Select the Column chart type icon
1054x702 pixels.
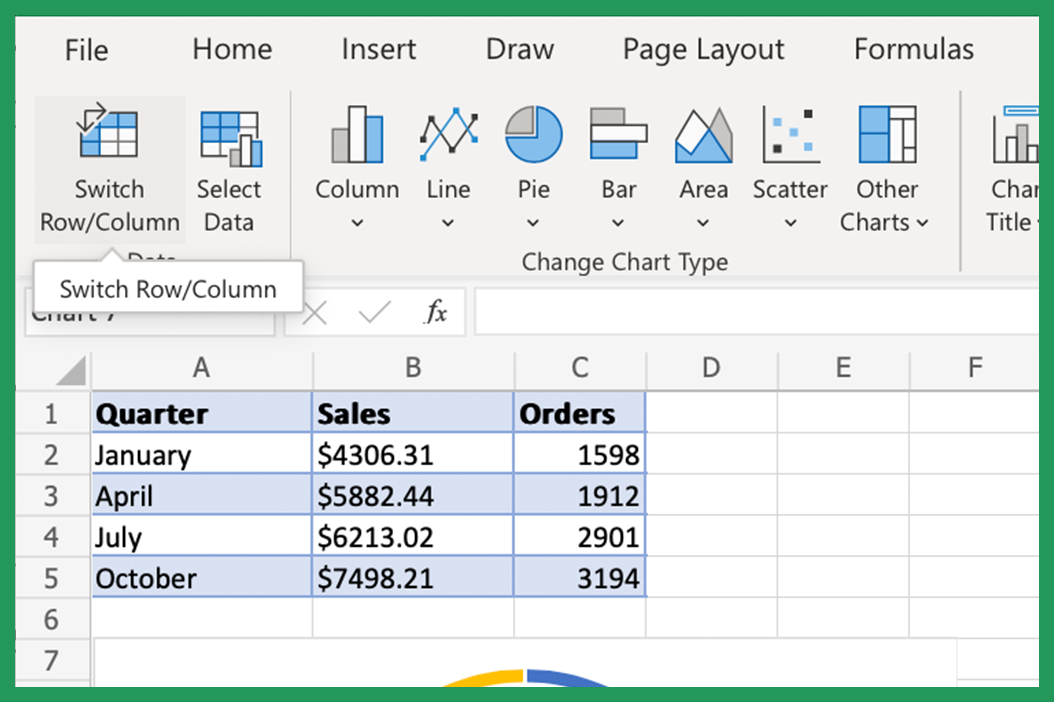[x=357, y=132]
